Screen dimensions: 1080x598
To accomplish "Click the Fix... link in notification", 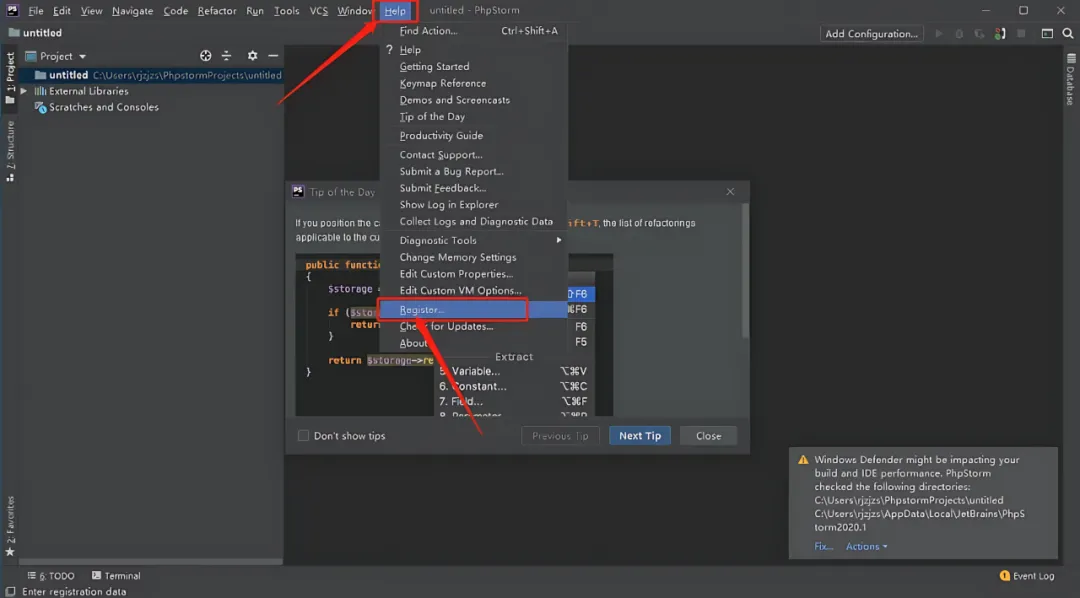I will pos(823,546).
